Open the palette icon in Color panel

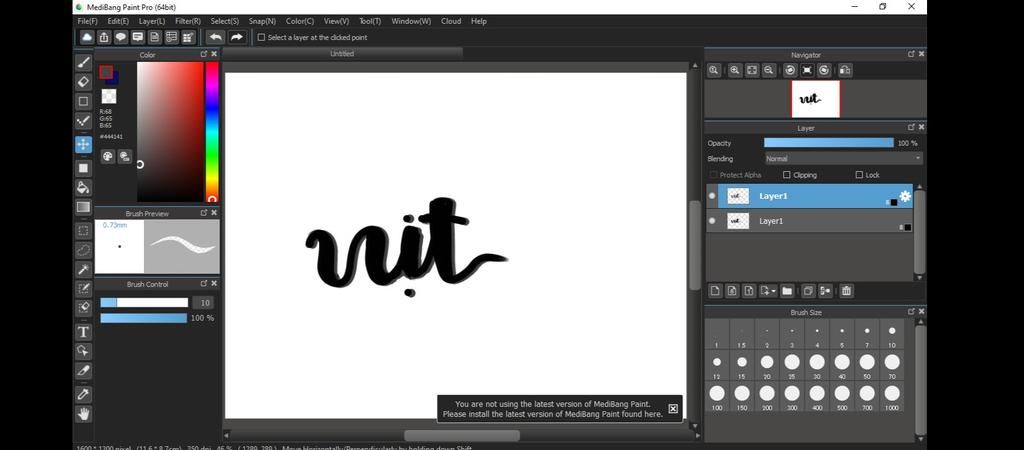point(108,156)
